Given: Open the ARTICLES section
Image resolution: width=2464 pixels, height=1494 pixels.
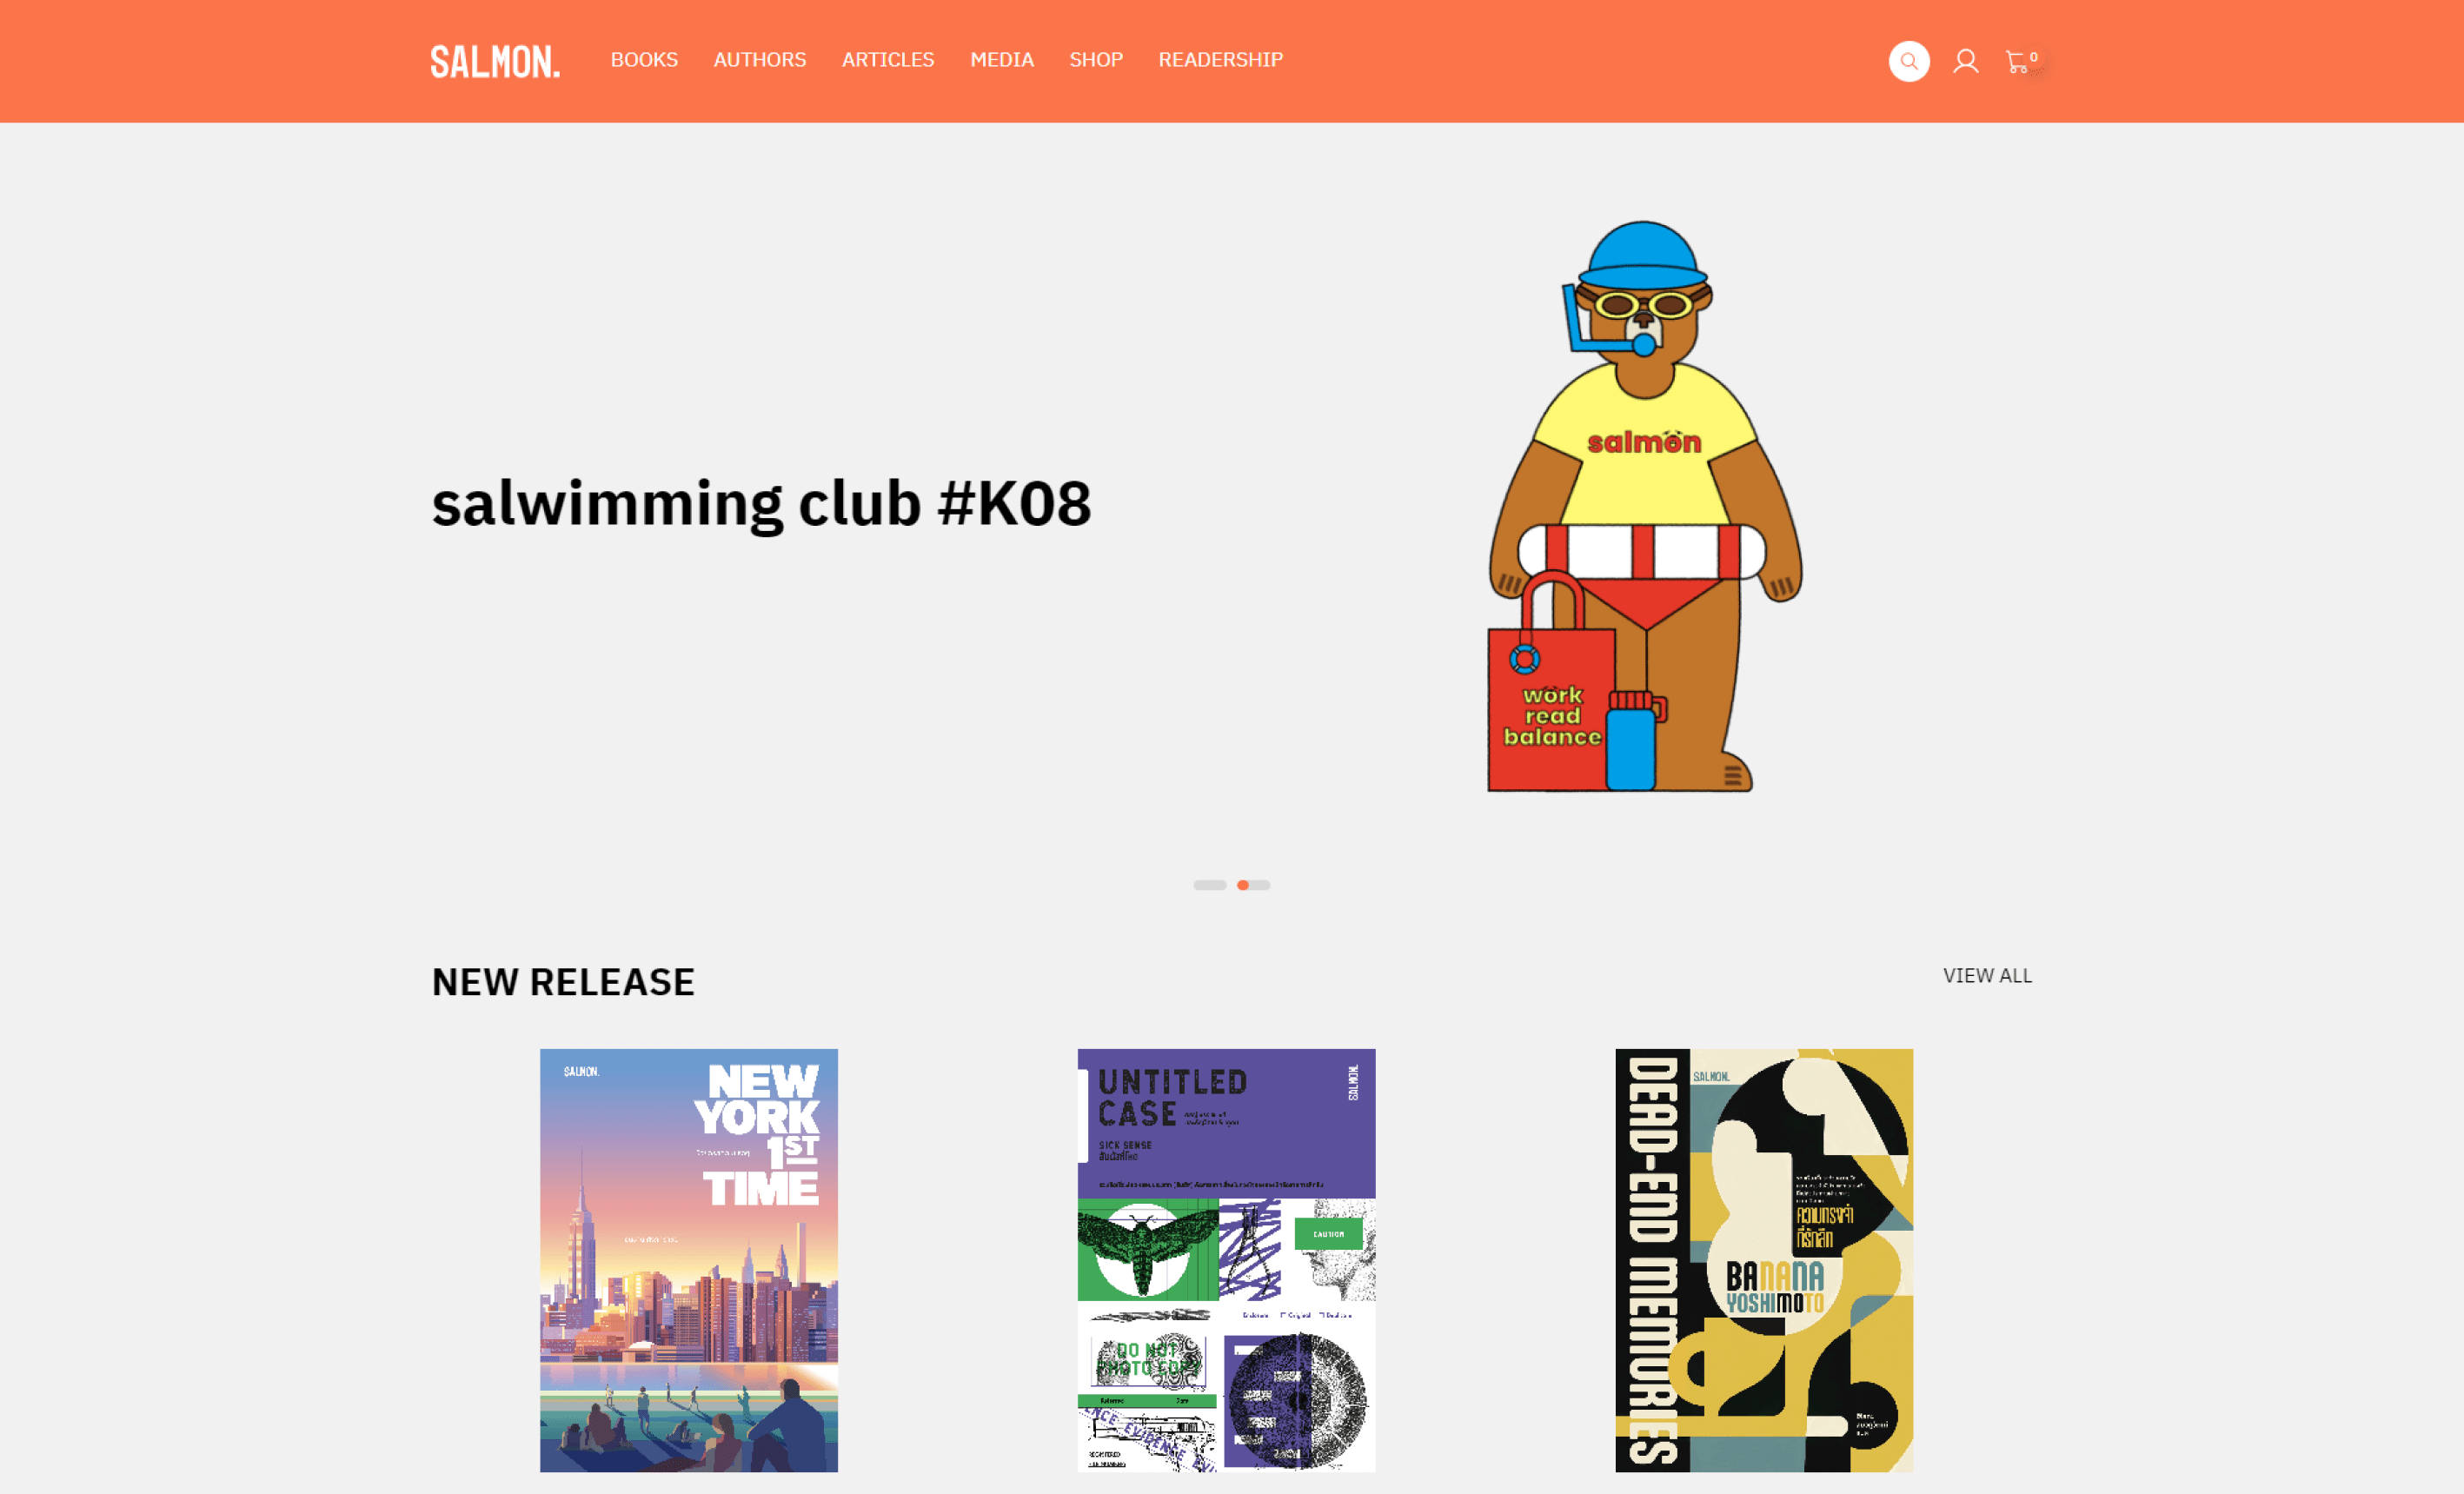Looking at the screenshot, I should click(887, 60).
